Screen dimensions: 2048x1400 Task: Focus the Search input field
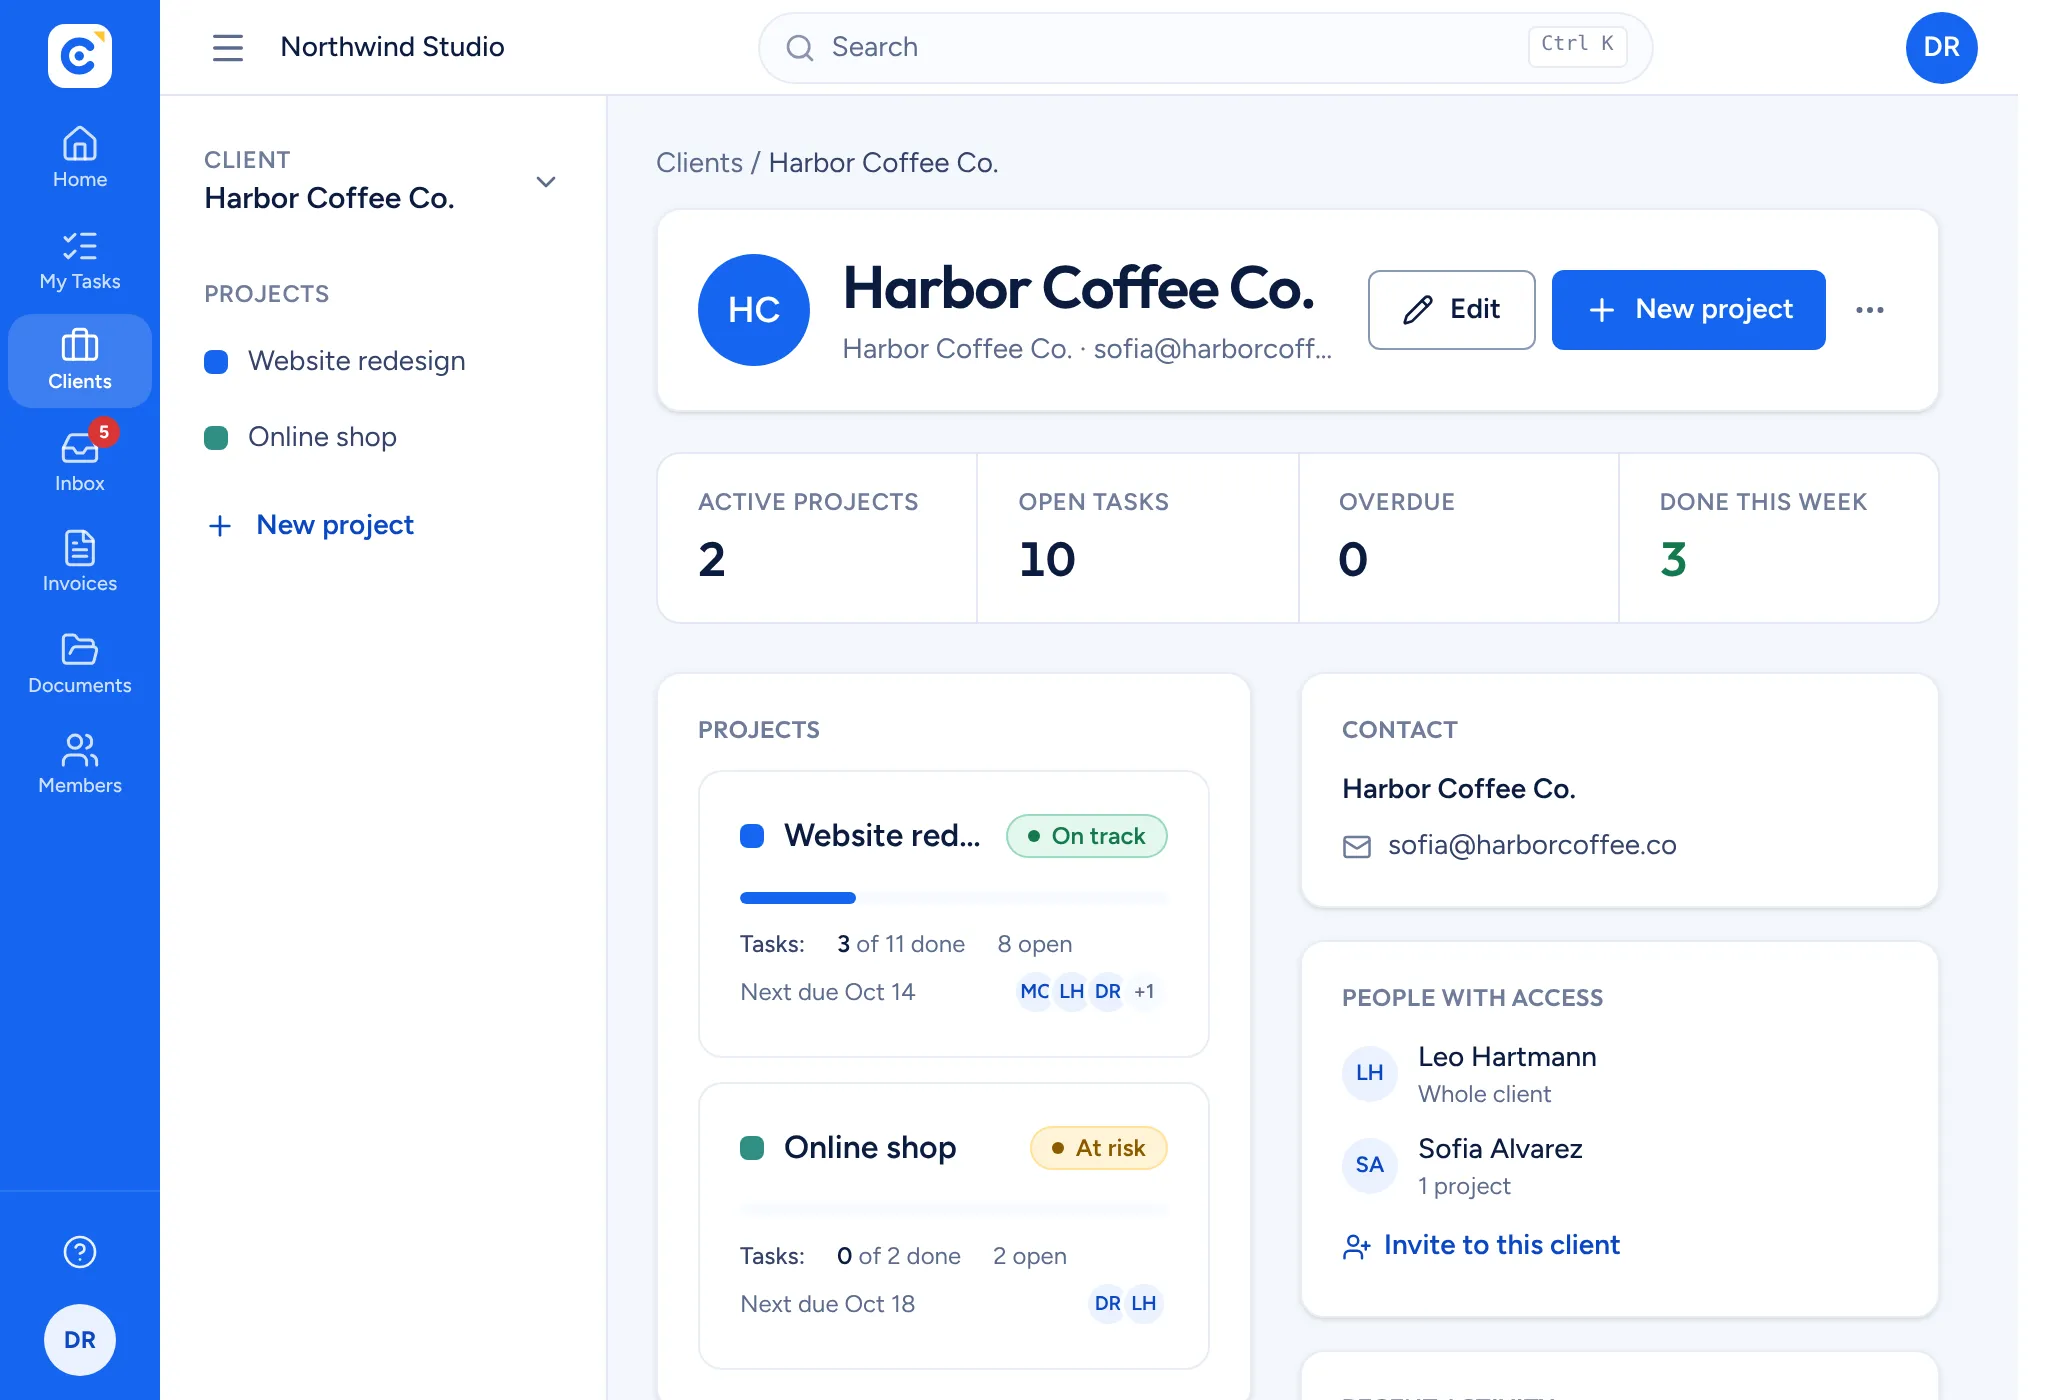pyautogui.click(x=1205, y=47)
